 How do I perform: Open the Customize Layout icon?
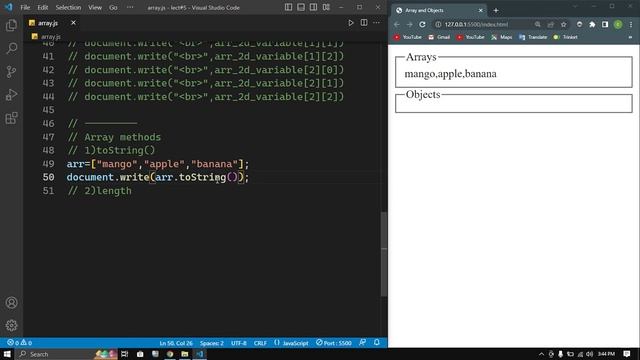pos(326,7)
